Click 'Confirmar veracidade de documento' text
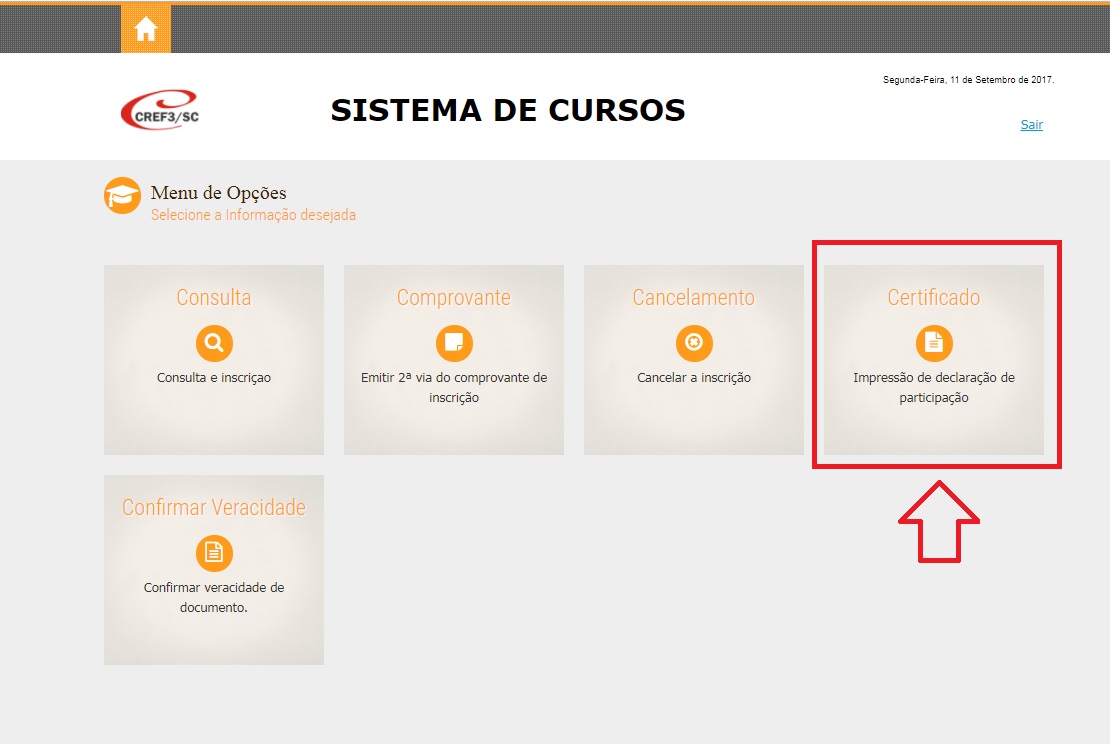 point(214,597)
